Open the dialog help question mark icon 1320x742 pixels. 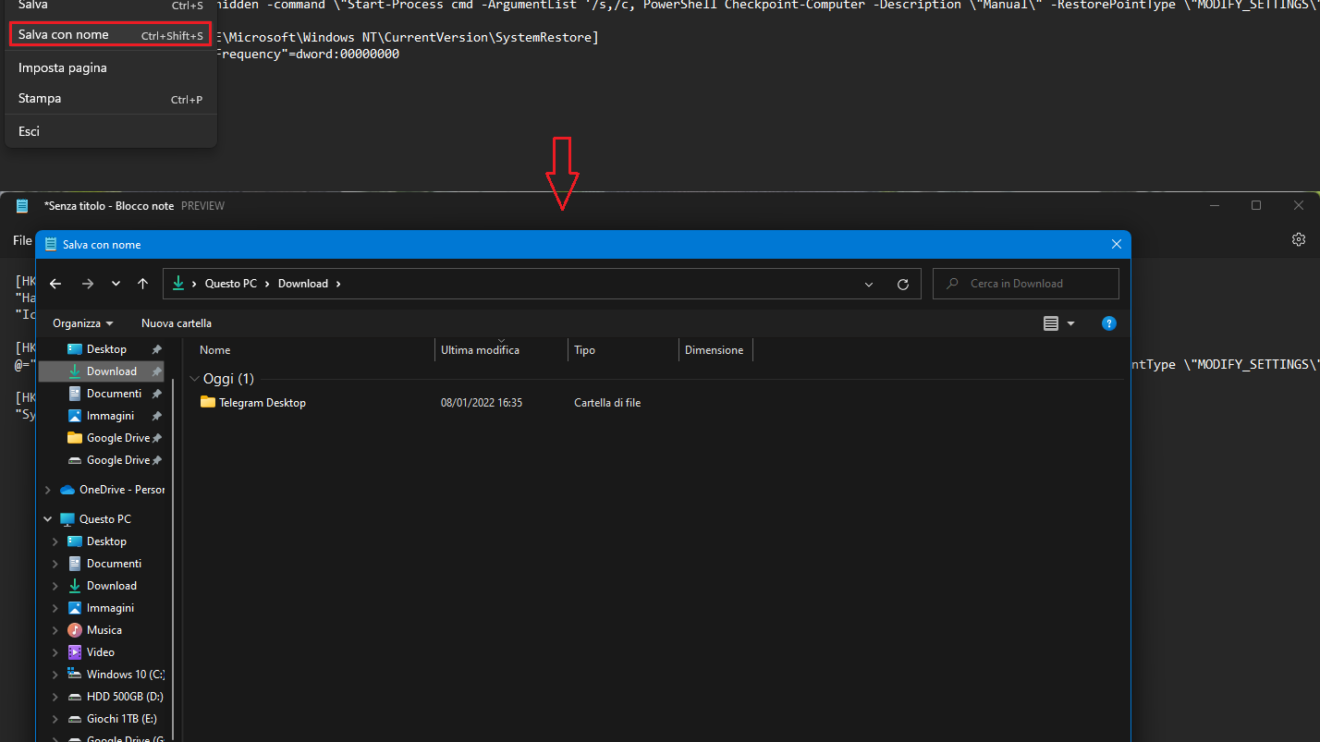pos(1108,323)
